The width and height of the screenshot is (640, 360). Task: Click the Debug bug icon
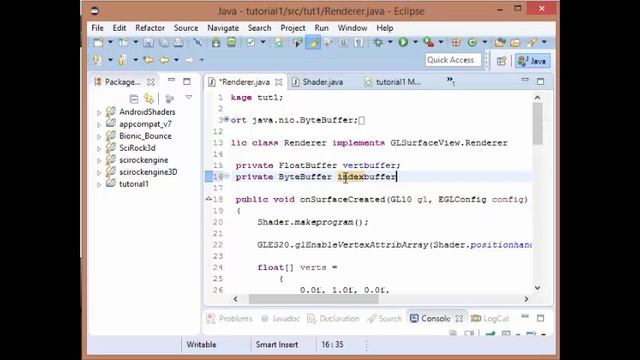(x=378, y=42)
